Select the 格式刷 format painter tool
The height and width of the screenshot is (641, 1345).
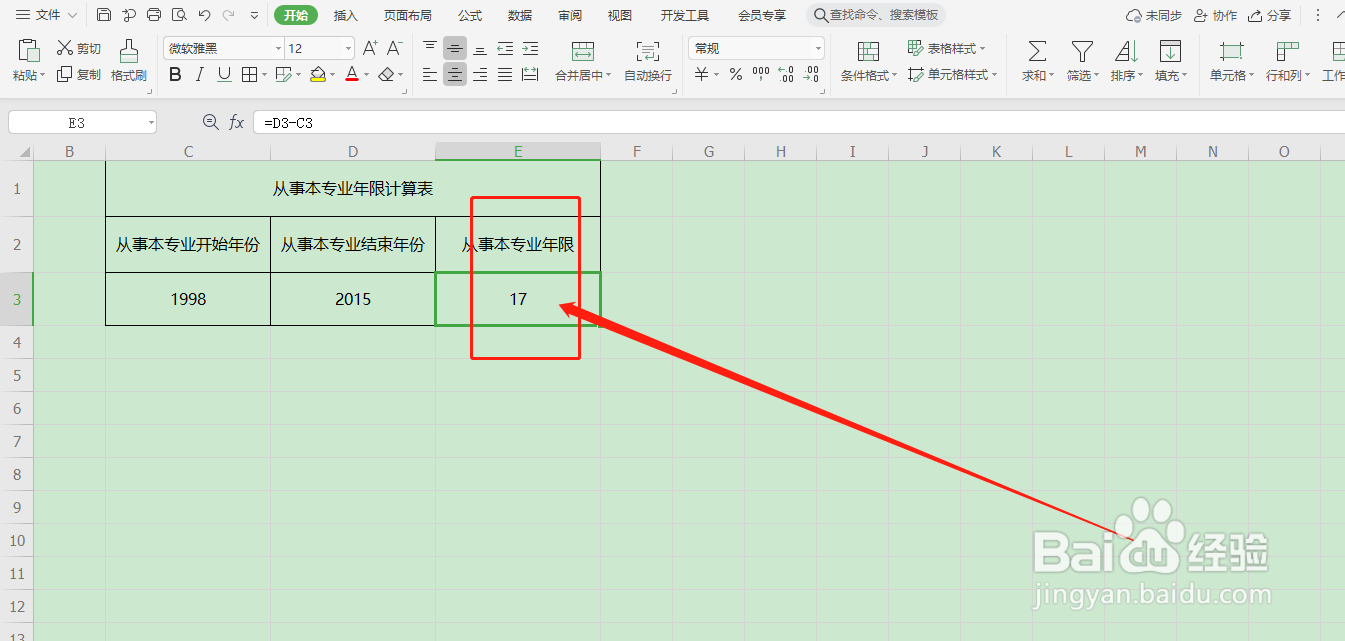(x=128, y=60)
